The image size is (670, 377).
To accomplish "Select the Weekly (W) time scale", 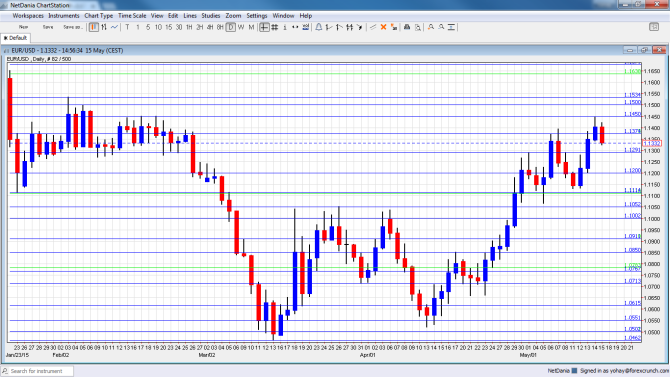I will tap(241, 27).
